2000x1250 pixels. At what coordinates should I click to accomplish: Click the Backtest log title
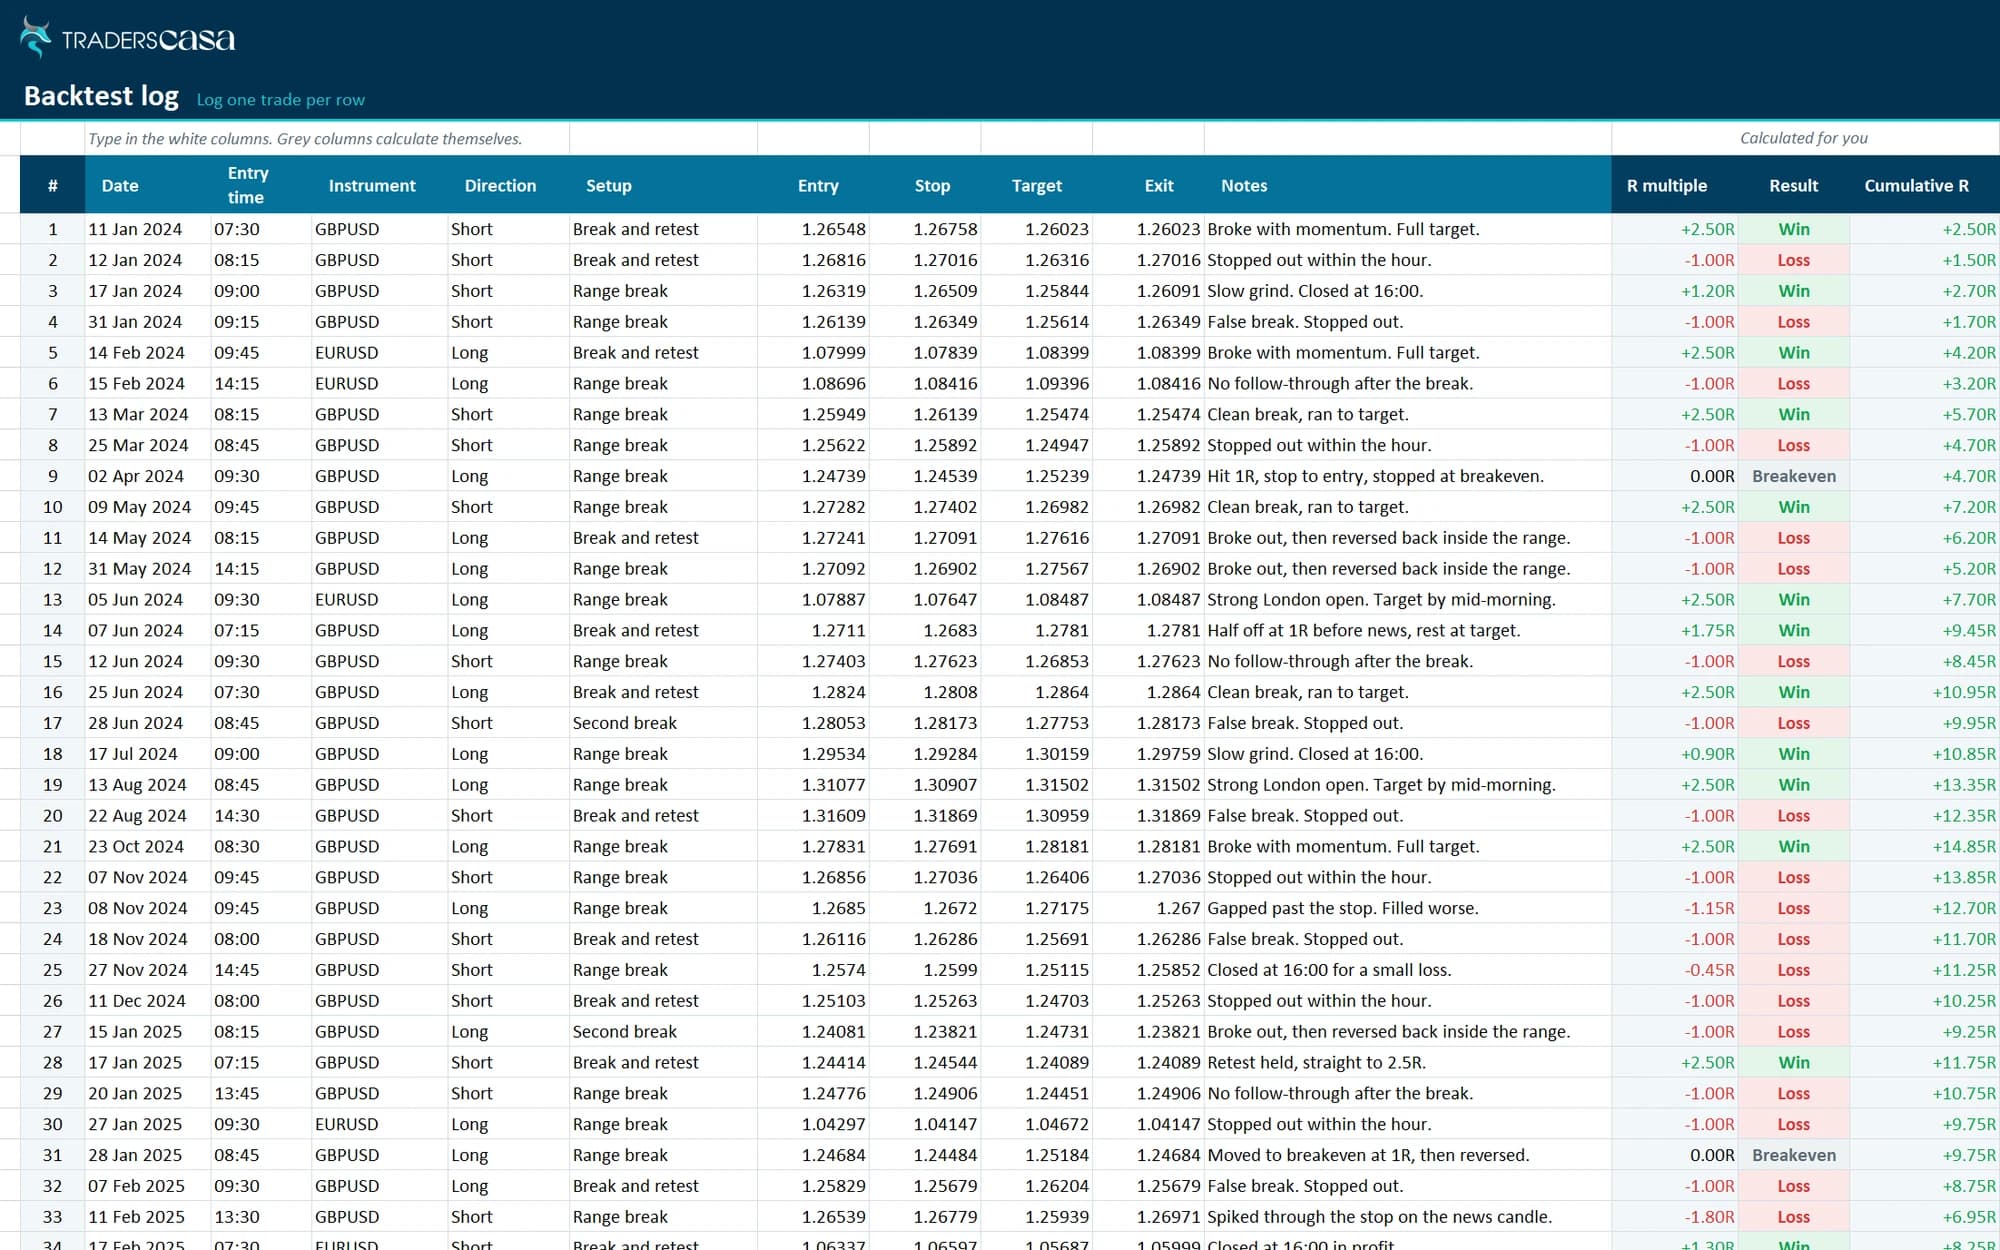point(101,96)
